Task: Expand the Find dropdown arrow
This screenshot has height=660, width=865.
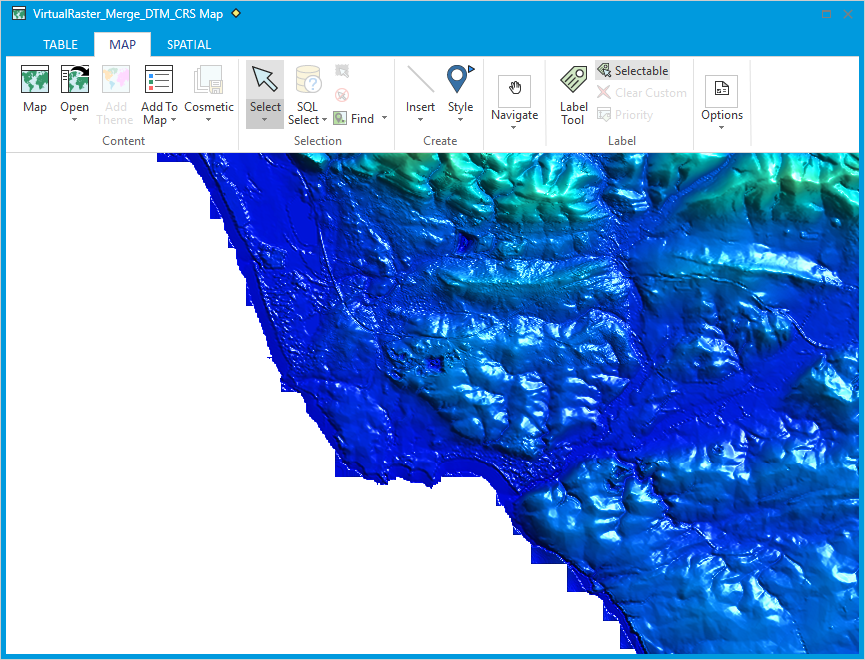Action: (x=385, y=118)
